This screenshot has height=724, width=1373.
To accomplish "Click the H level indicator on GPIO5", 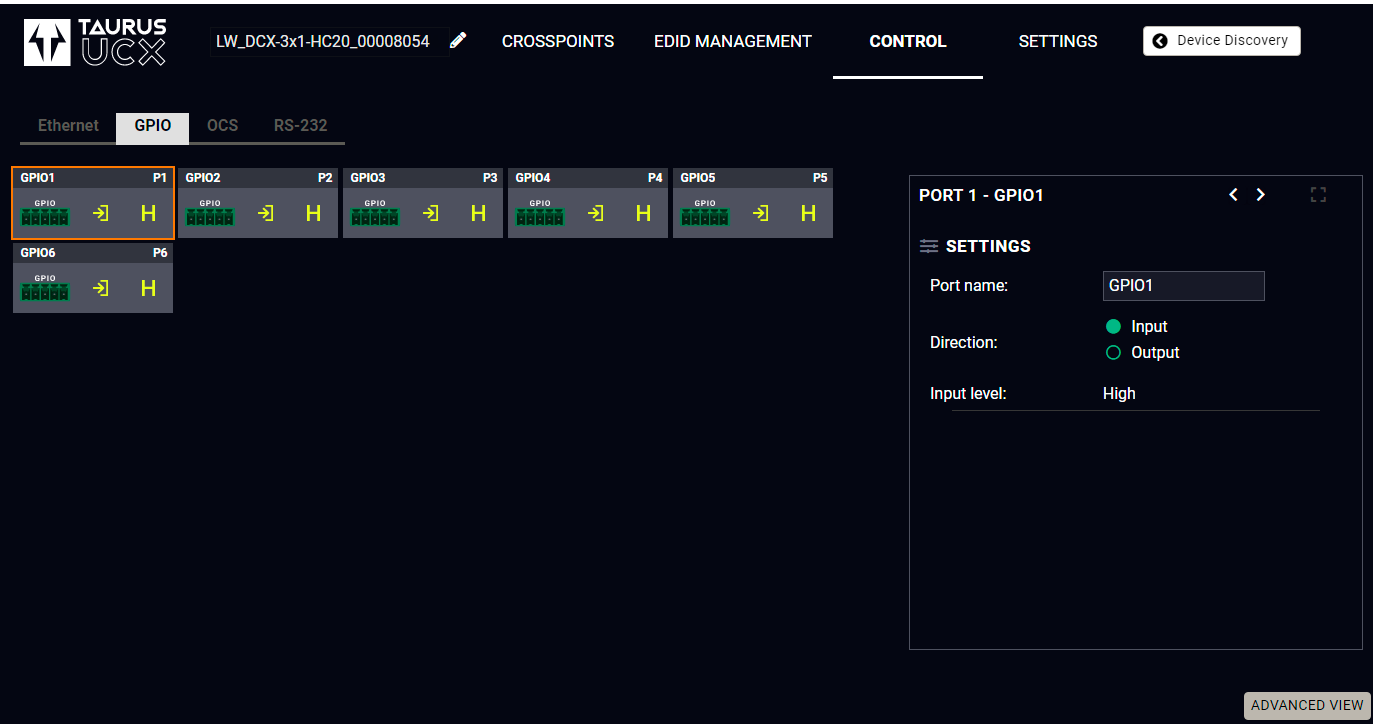I will click(808, 213).
